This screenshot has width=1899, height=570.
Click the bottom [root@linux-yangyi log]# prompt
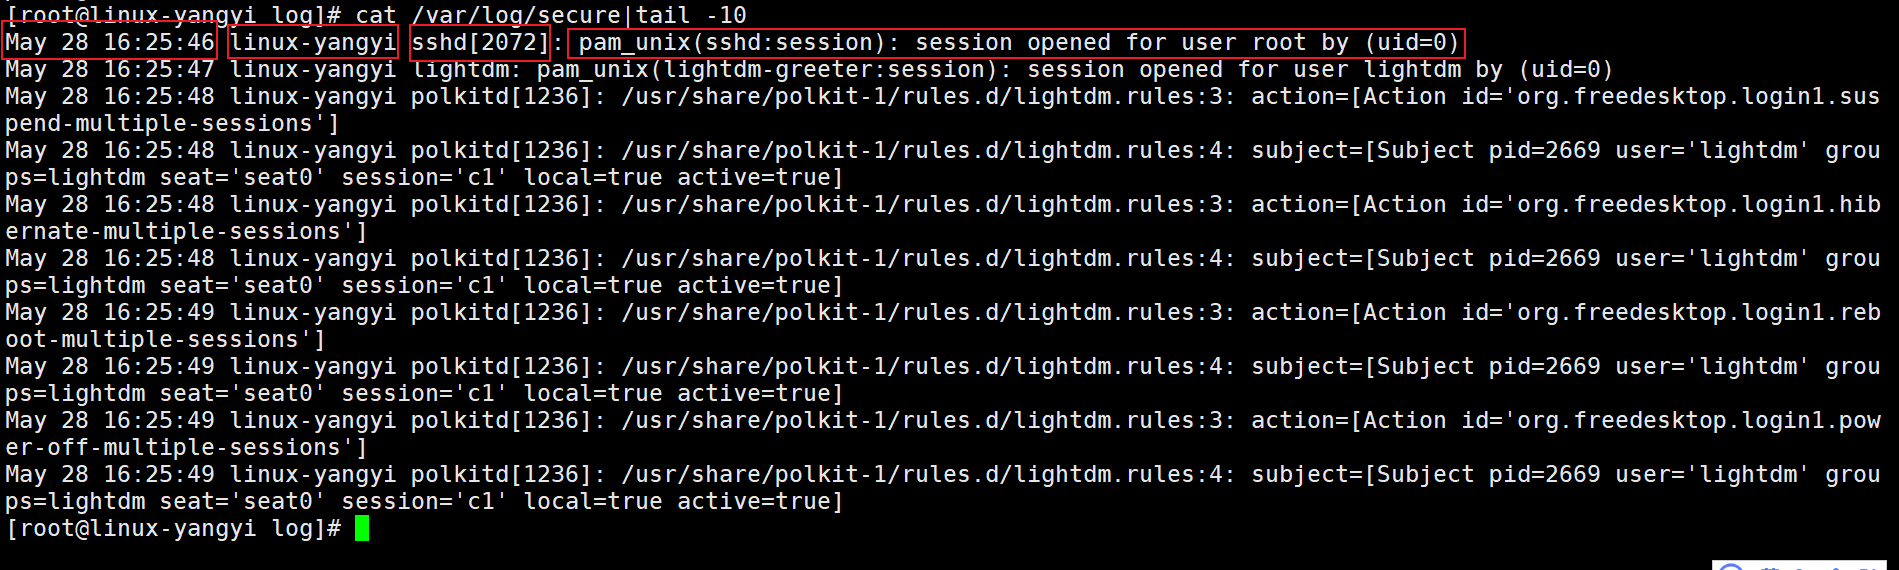click(x=173, y=528)
